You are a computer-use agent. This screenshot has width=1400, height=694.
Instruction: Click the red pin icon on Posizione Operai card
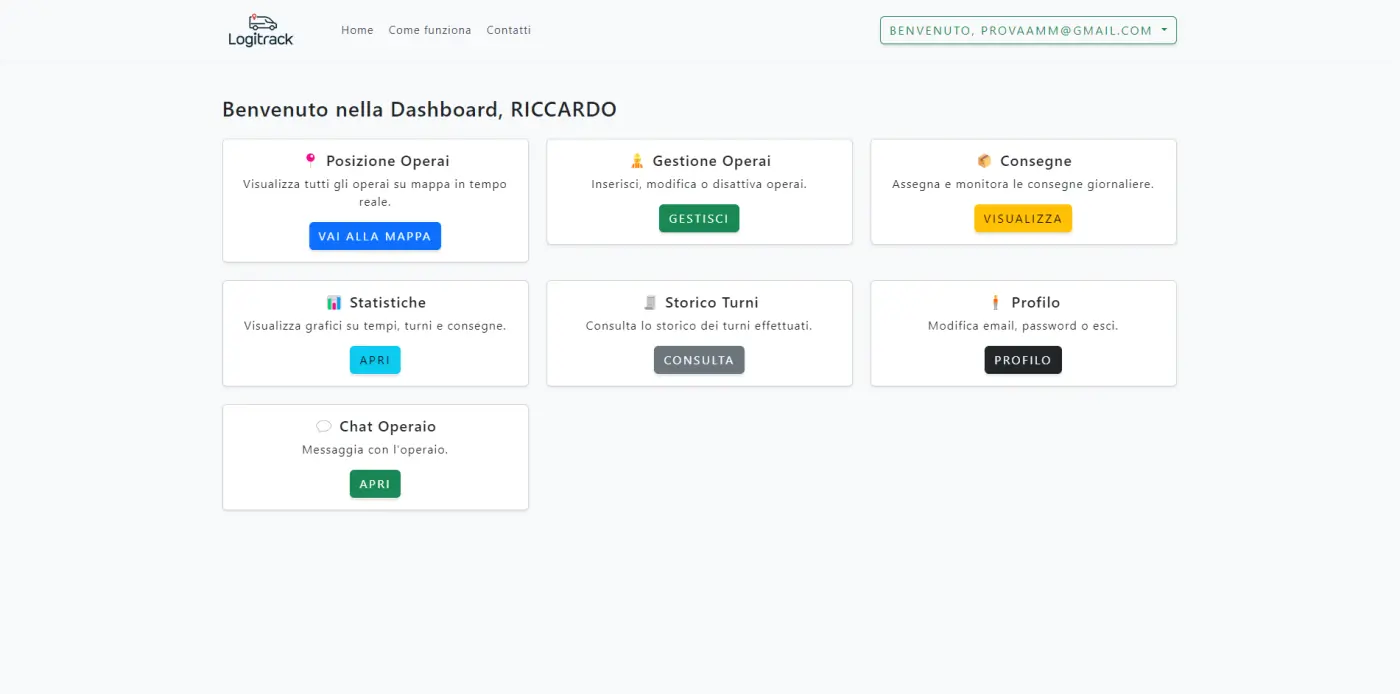pos(313,159)
